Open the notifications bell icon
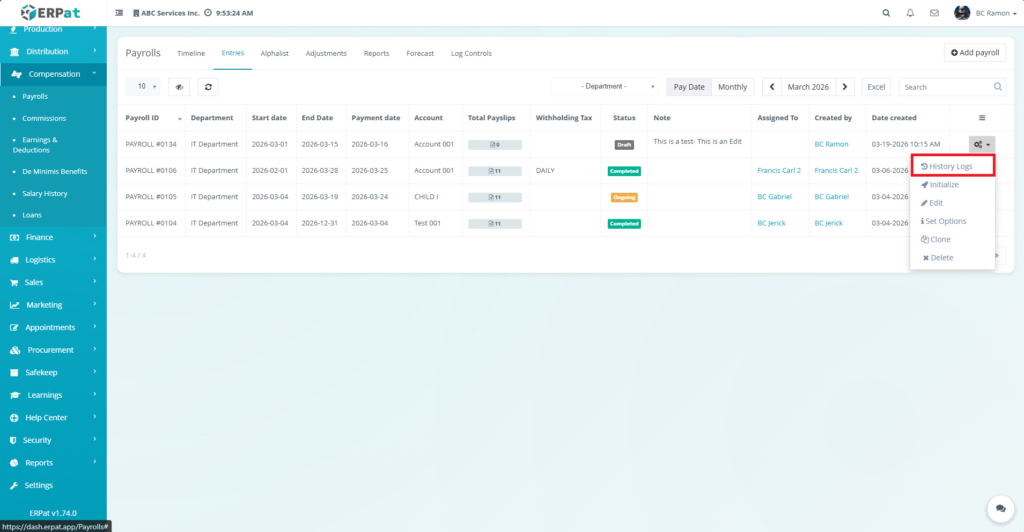Image resolution: width=1024 pixels, height=532 pixels. coord(910,13)
